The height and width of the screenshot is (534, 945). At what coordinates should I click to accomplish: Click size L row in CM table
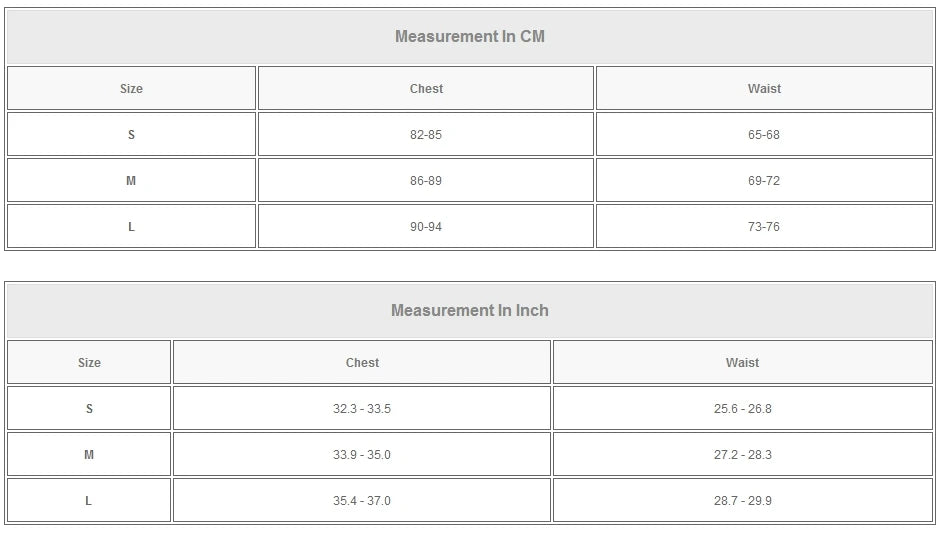131,227
